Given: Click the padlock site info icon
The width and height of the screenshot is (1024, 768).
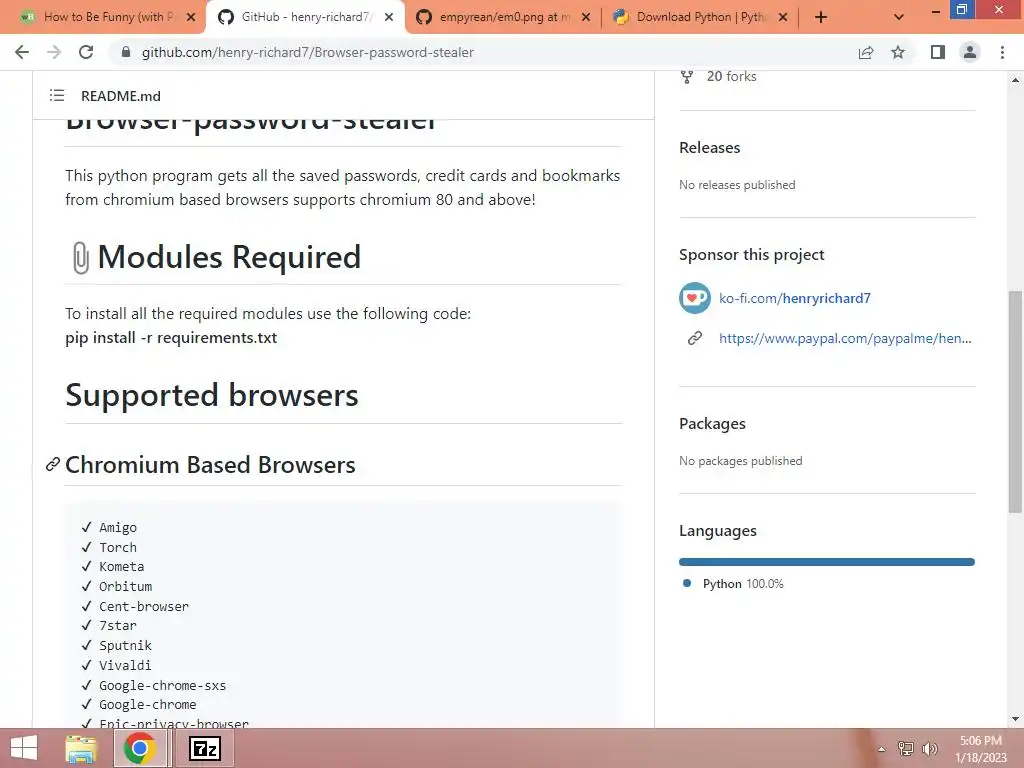Looking at the screenshot, I should coord(126,52).
